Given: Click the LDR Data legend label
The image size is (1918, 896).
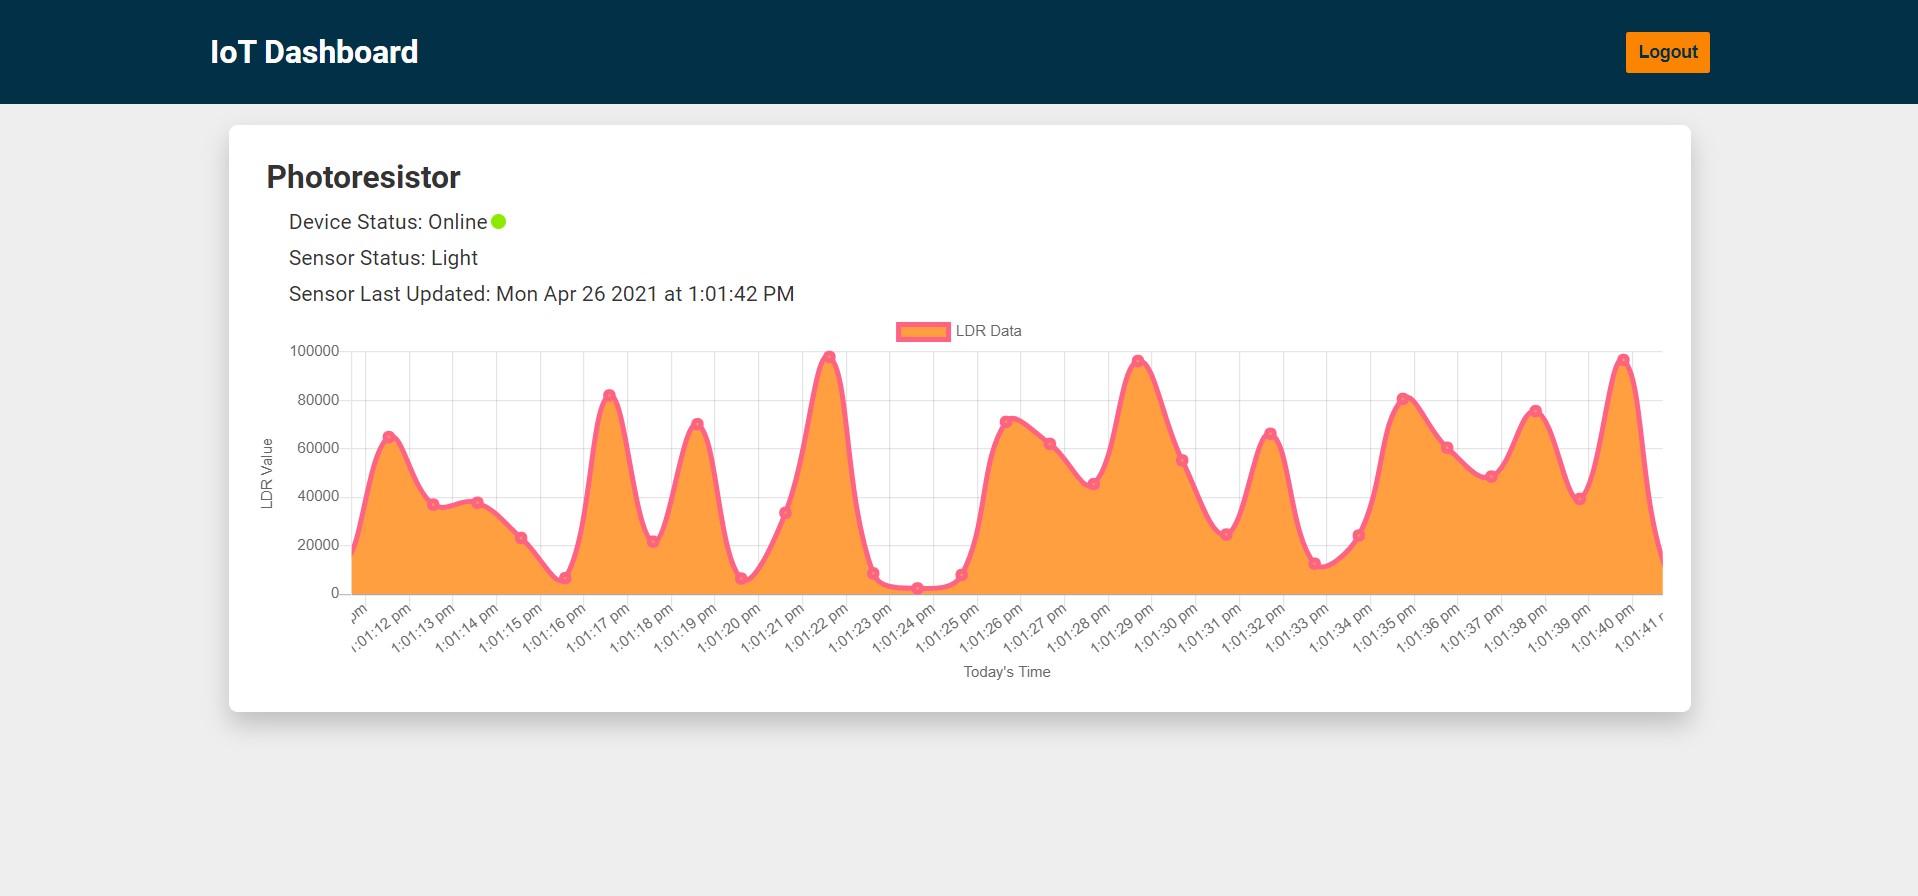Looking at the screenshot, I should (x=988, y=331).
